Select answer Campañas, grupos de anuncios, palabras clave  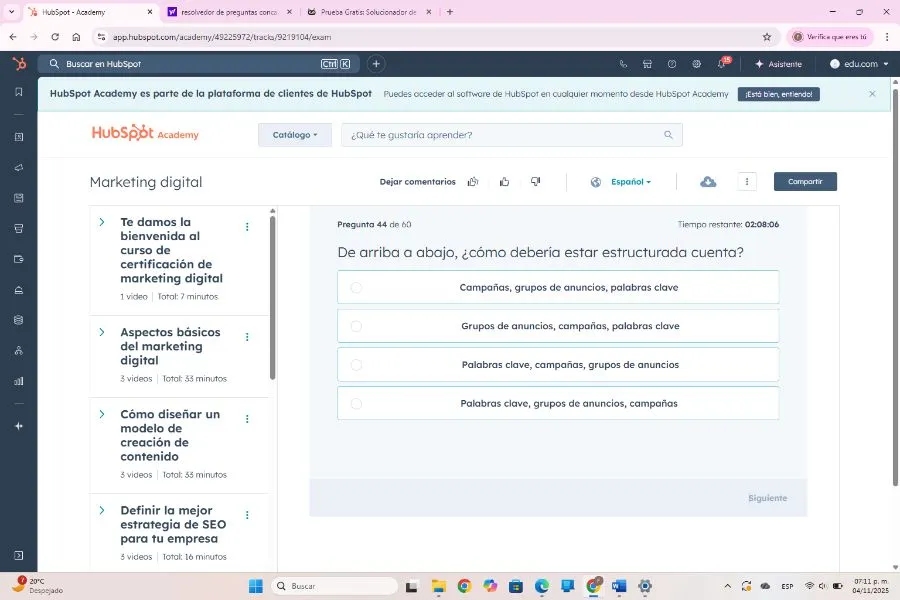tap(558, 287)
